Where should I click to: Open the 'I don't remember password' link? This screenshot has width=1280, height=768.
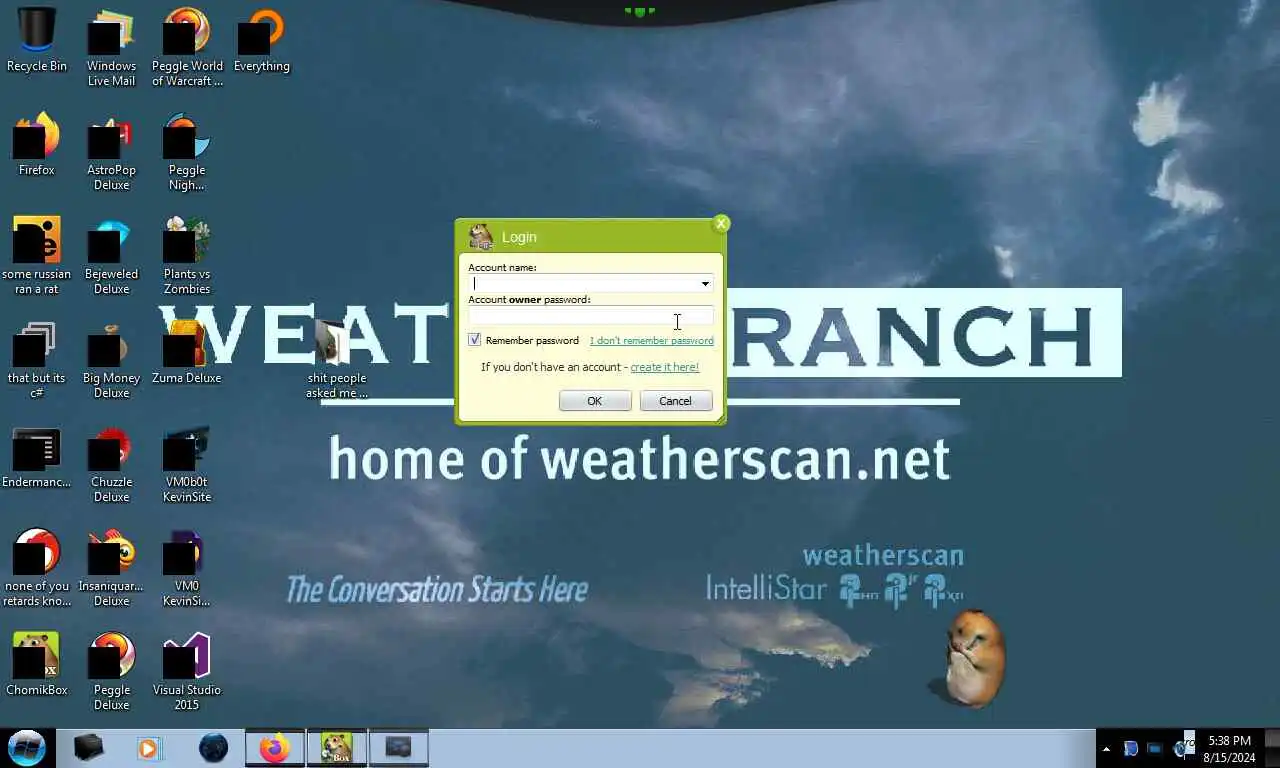pyautogui.click(x=652, y=340)
